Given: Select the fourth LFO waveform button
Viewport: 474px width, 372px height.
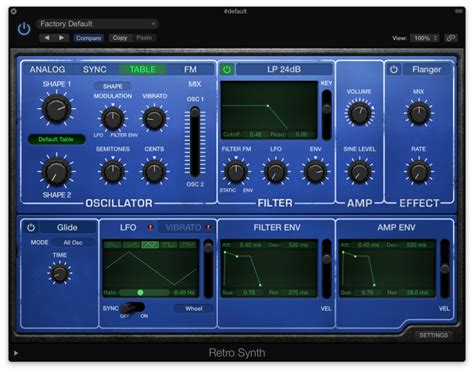Looking at the screenshot, I should point(169,245).
